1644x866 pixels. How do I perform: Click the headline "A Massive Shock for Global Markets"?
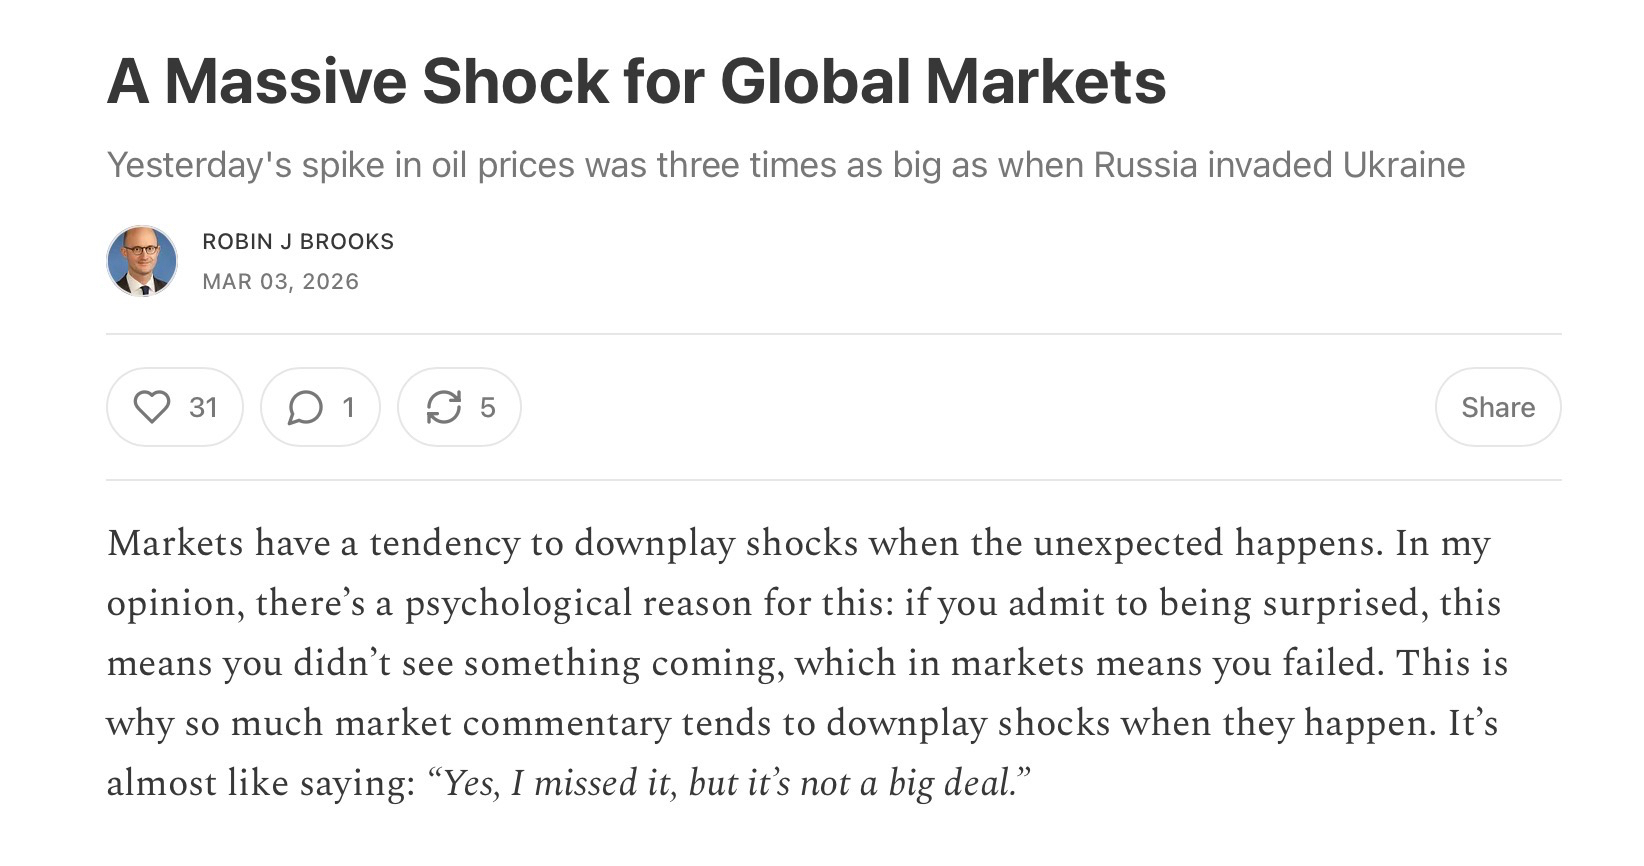pyautogui.click(x=636, y=81)
